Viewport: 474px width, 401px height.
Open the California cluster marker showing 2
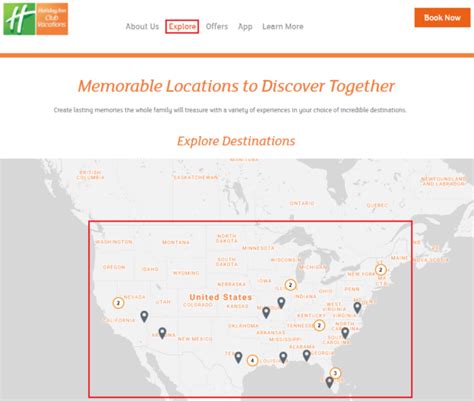pyautogui.click(x=118, y=303)
